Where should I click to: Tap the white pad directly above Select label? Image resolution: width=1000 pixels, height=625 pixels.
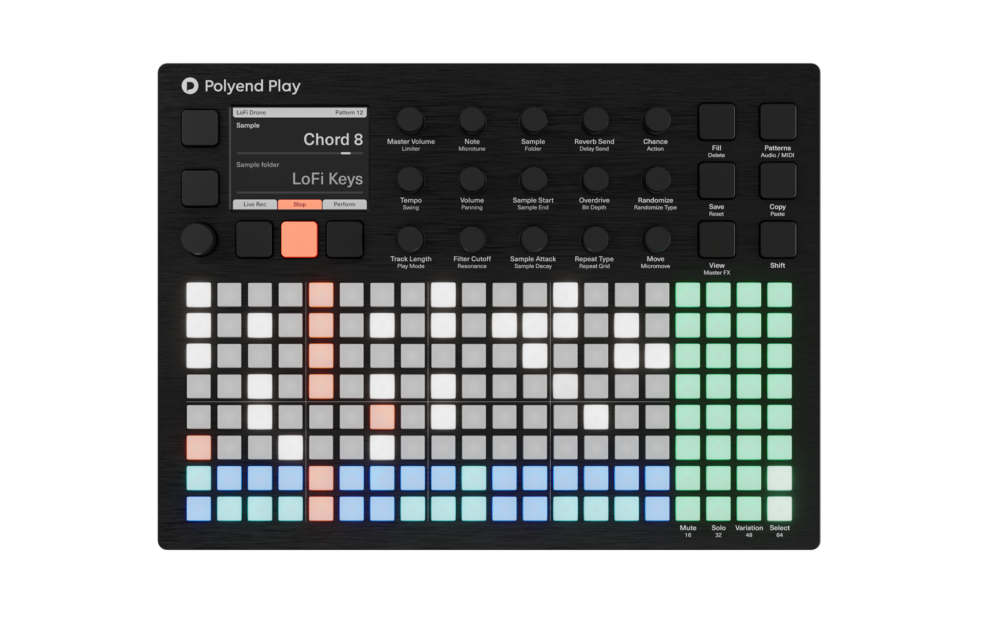point(779,508)
